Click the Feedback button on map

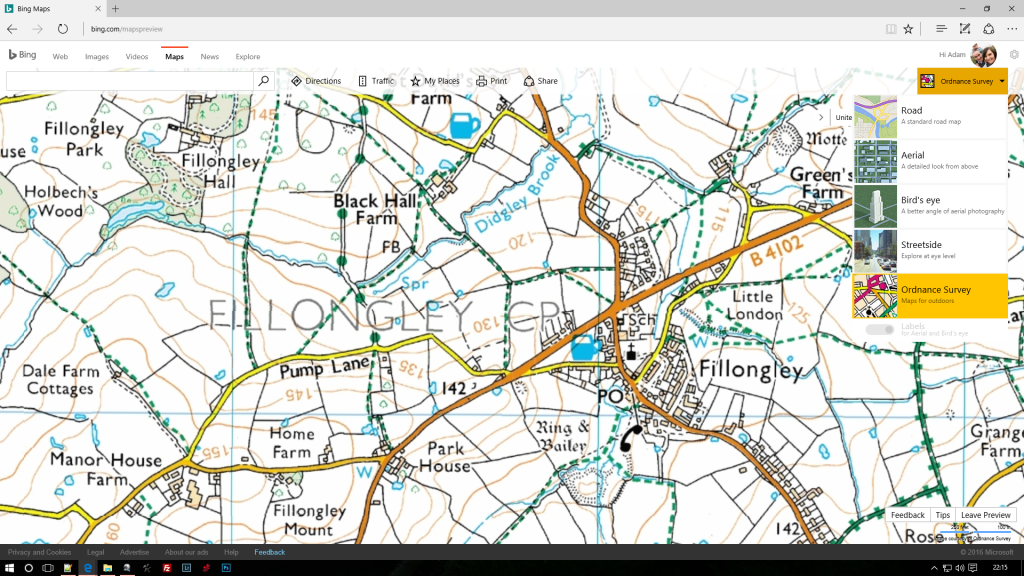tap(908, 515)
